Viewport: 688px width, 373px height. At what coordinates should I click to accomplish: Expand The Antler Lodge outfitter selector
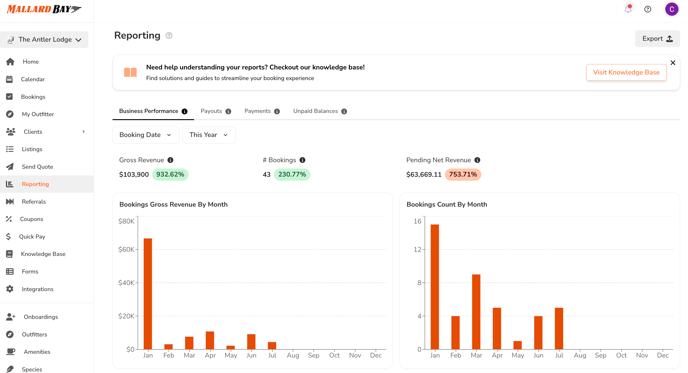(44, 39)
